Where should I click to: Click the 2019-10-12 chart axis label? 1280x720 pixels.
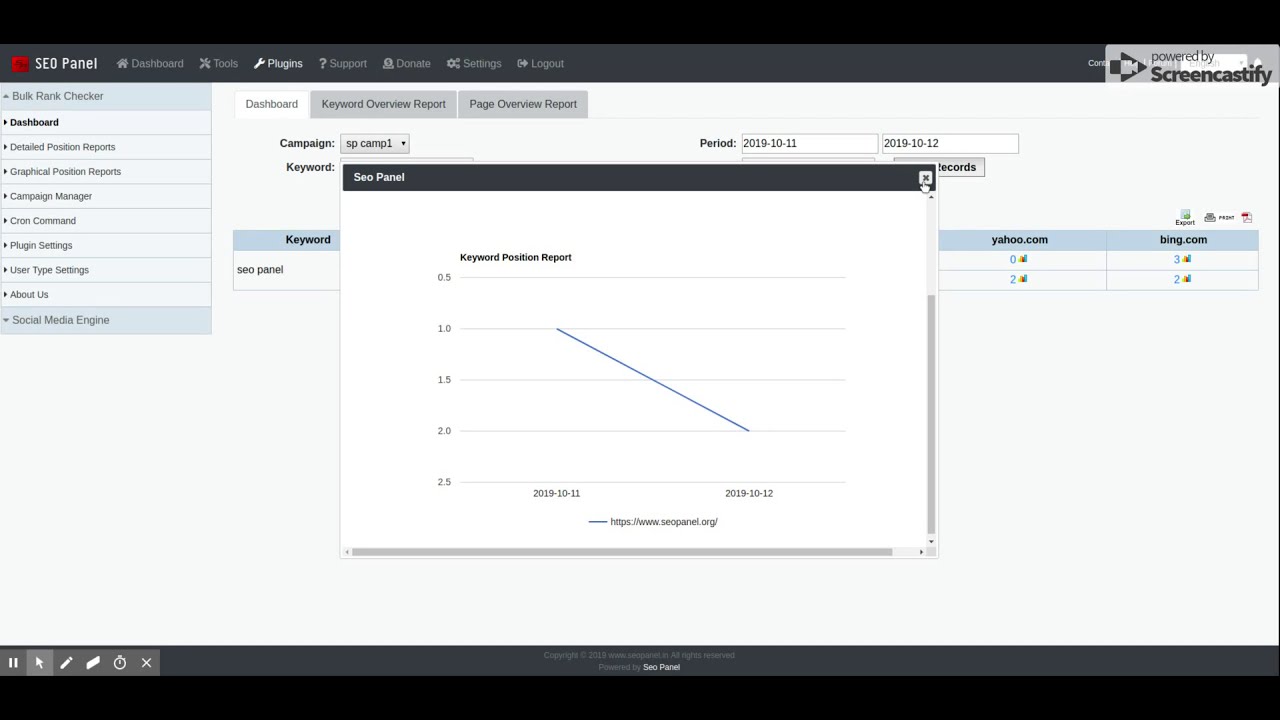(749, 493)
